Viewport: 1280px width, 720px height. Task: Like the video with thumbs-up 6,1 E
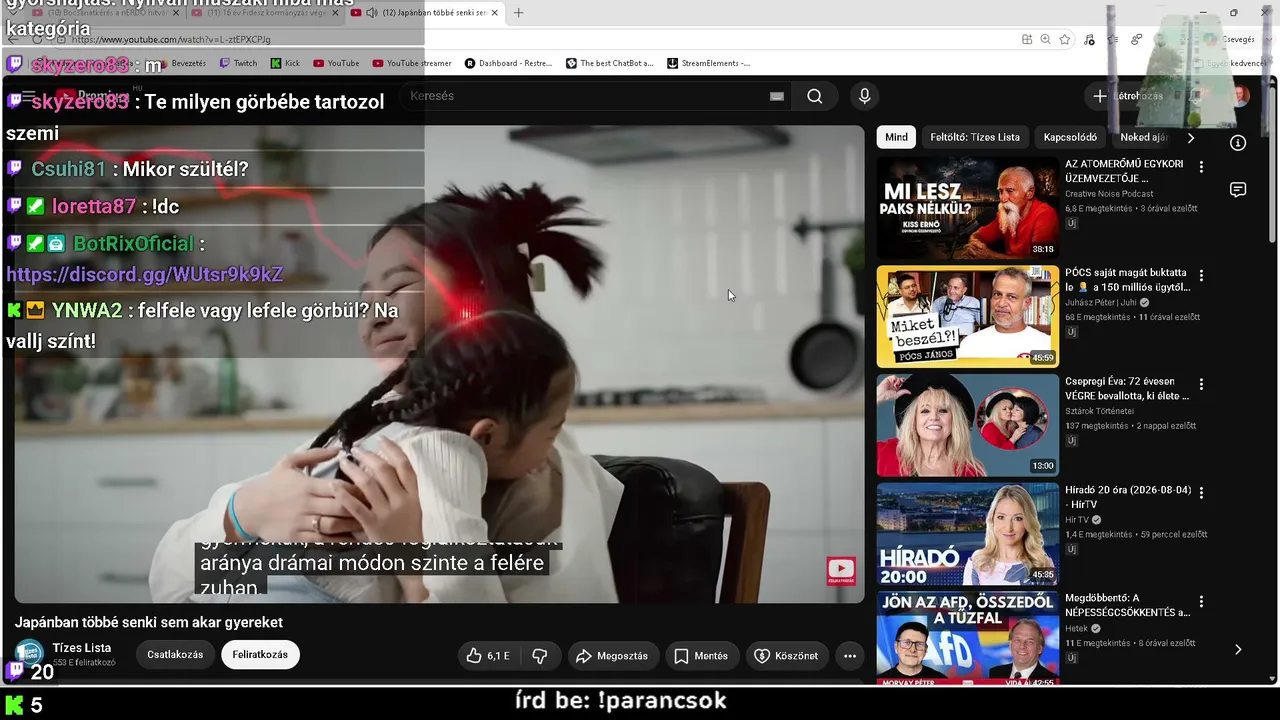488,656
